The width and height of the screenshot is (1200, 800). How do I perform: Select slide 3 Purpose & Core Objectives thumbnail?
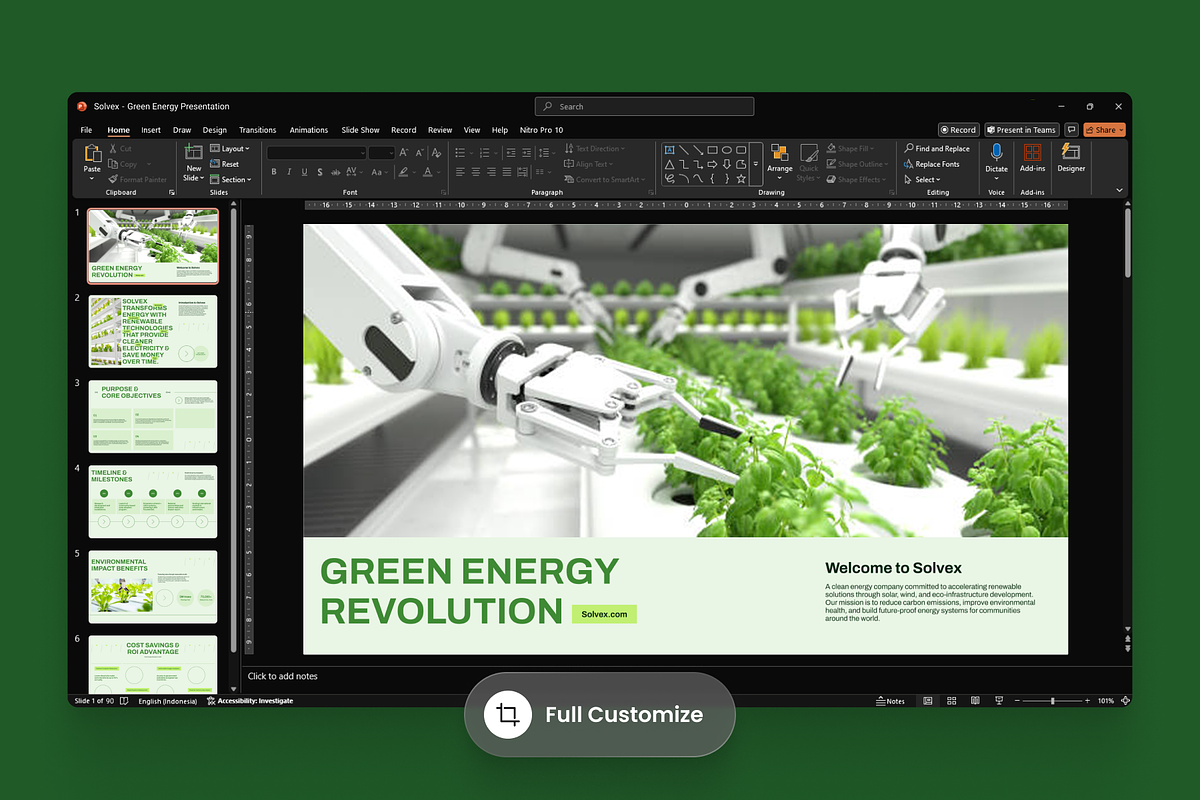152,416
